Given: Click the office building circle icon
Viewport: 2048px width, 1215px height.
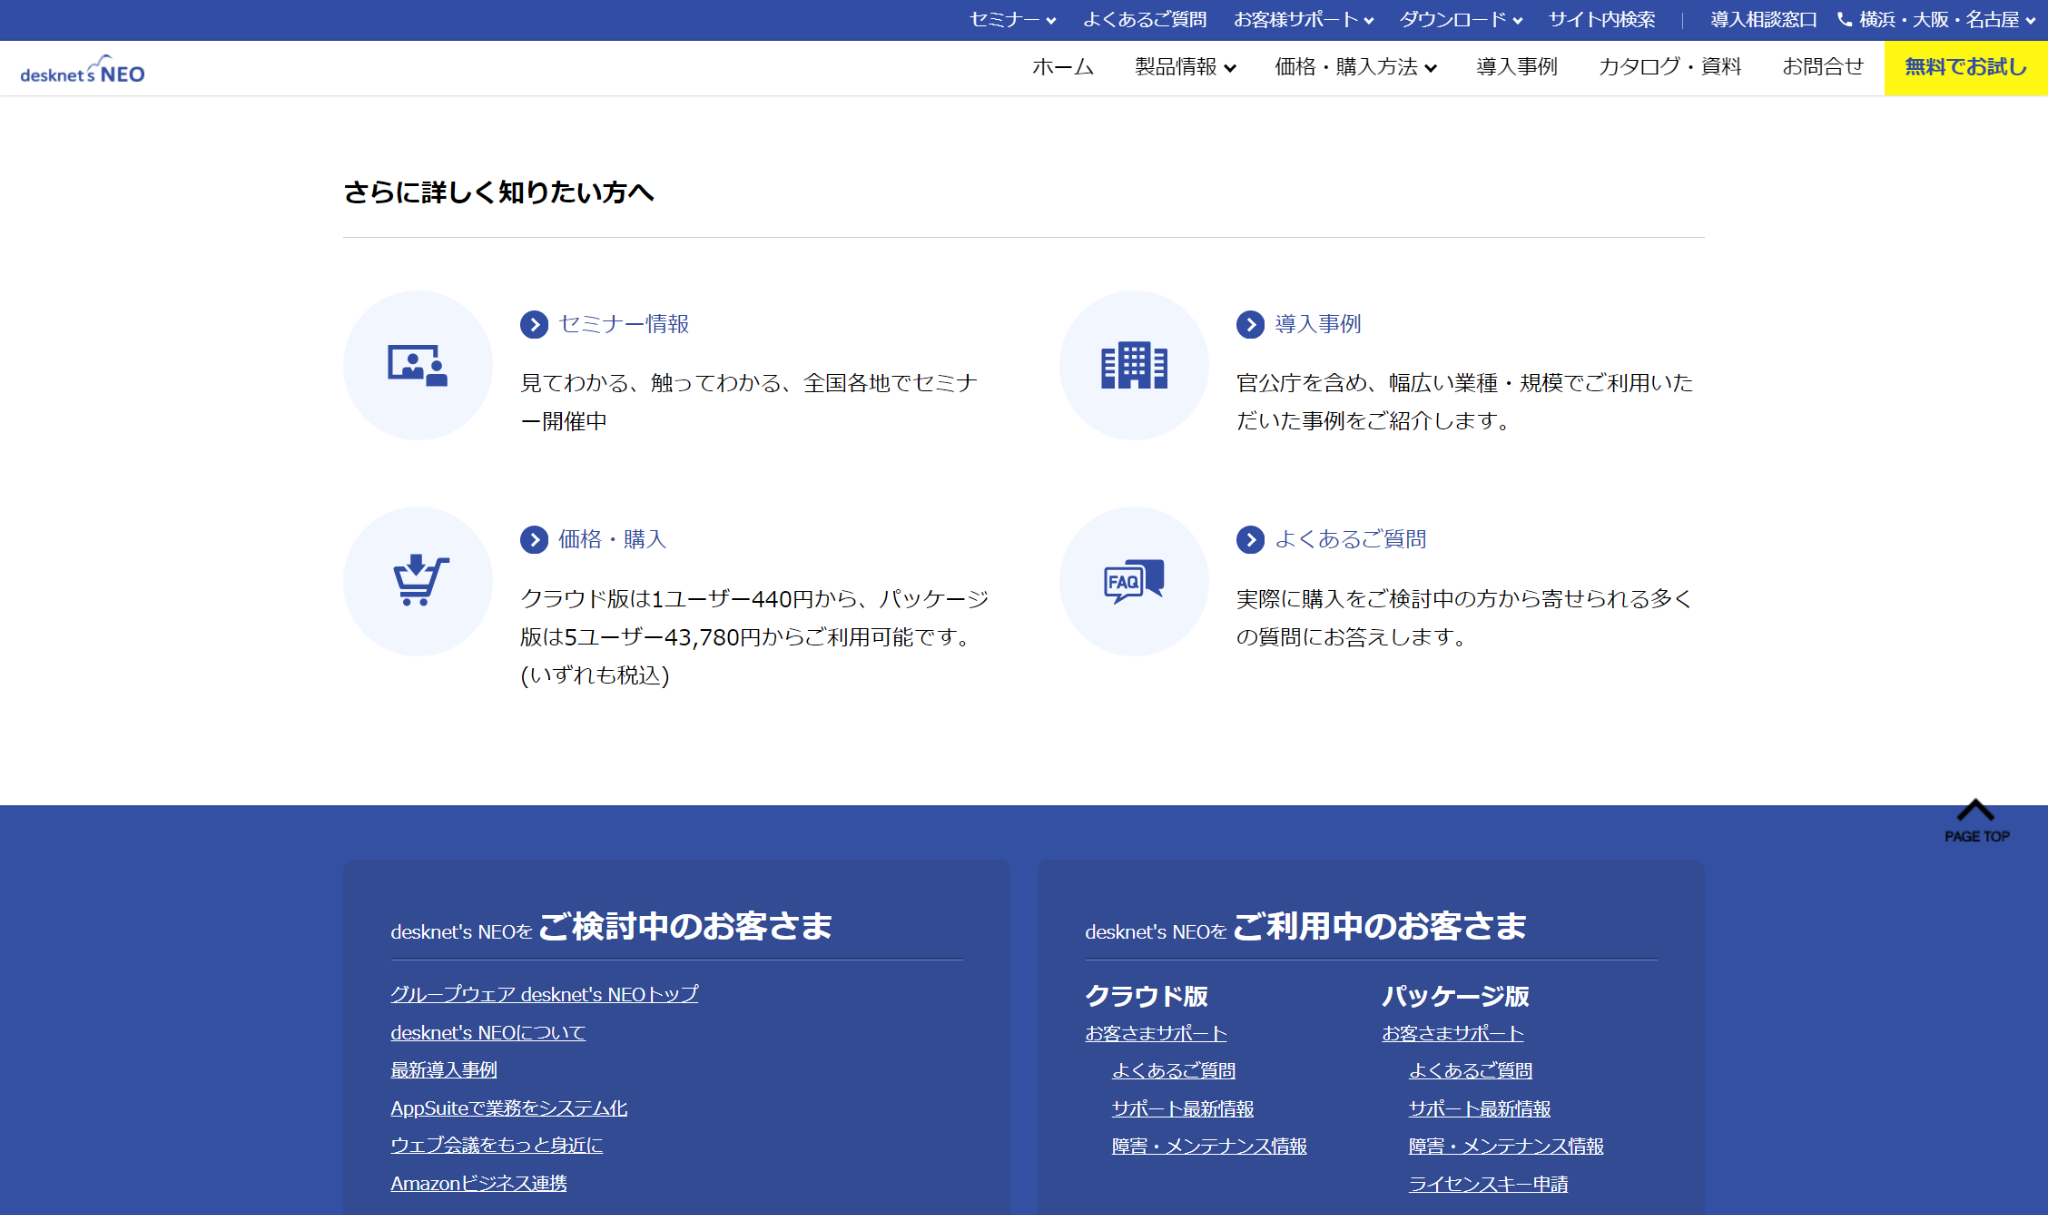Looking at the screenshot, I should tap(1134, 365).
